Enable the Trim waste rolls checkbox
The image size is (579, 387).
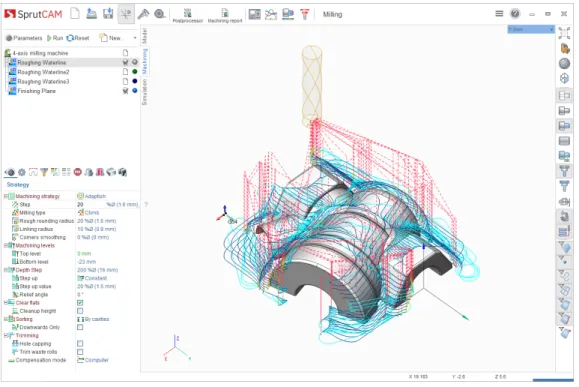point(80,352)
